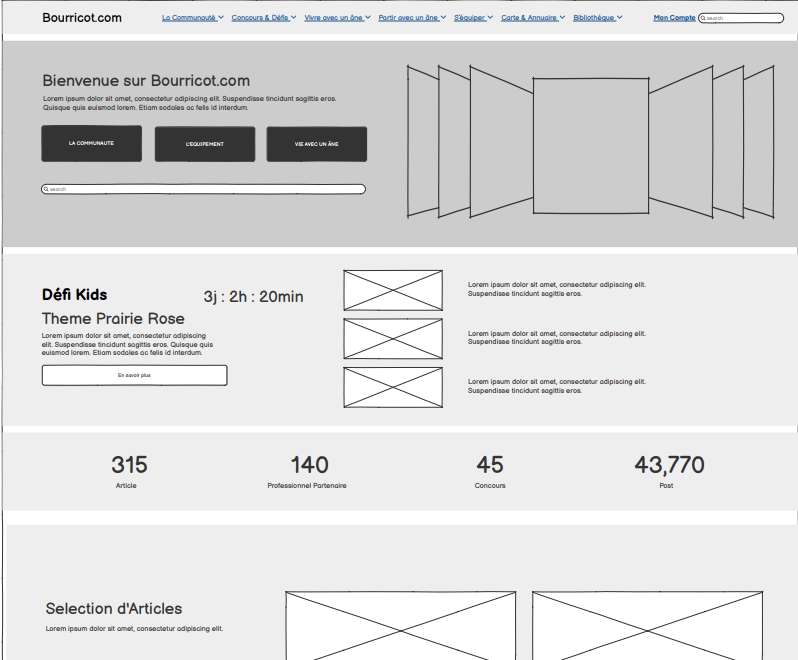Open the Concours & Défis dropdown
Viewport: 798px width, 660px height.
coord(263,18)
